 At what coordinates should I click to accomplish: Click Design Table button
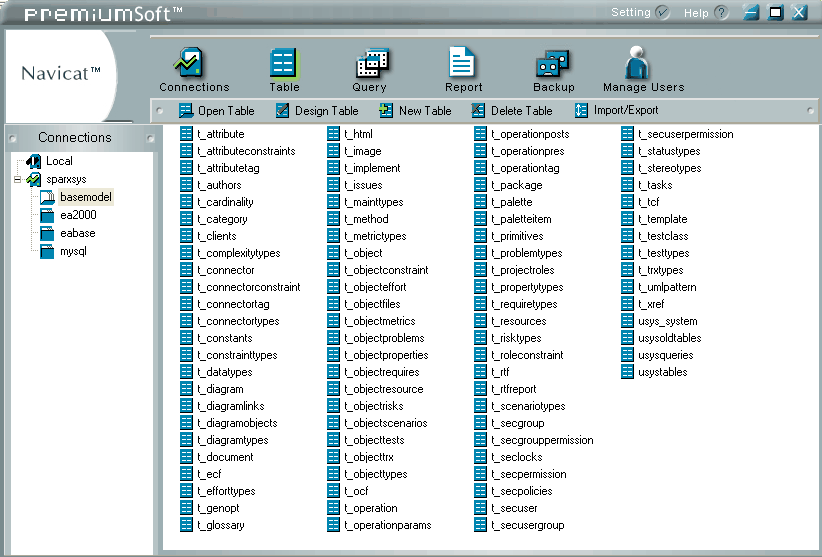317,111
